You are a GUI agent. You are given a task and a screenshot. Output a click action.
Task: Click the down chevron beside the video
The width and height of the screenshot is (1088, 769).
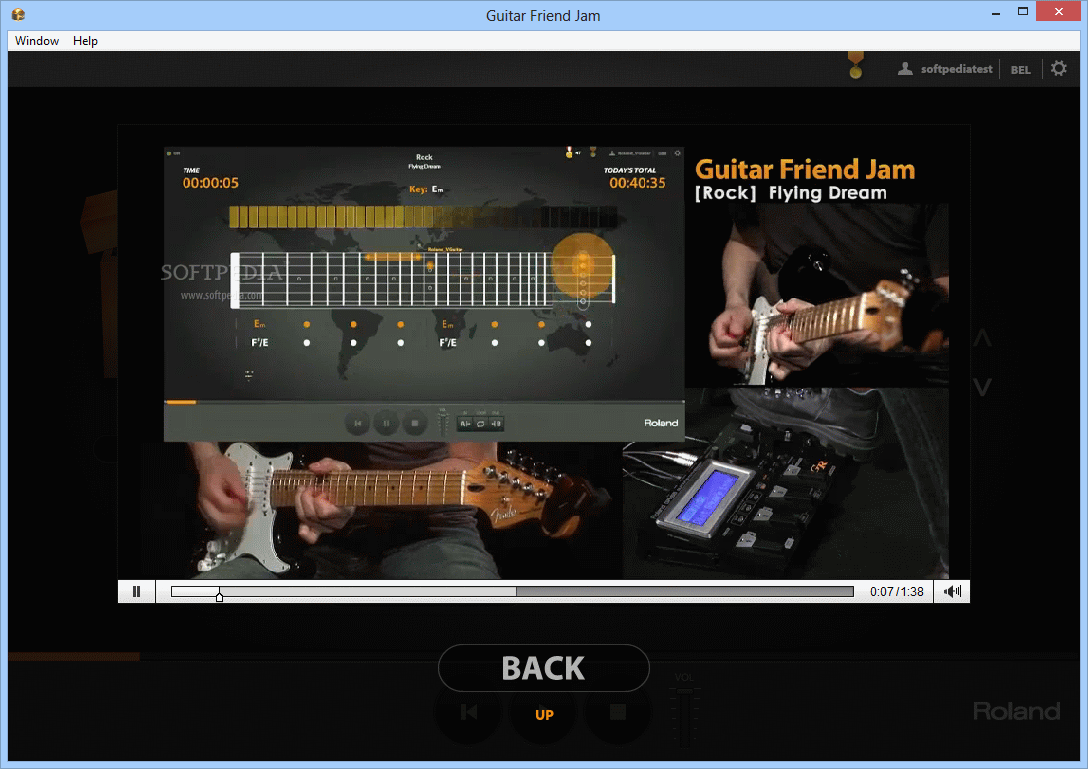(x=982, y=387)
